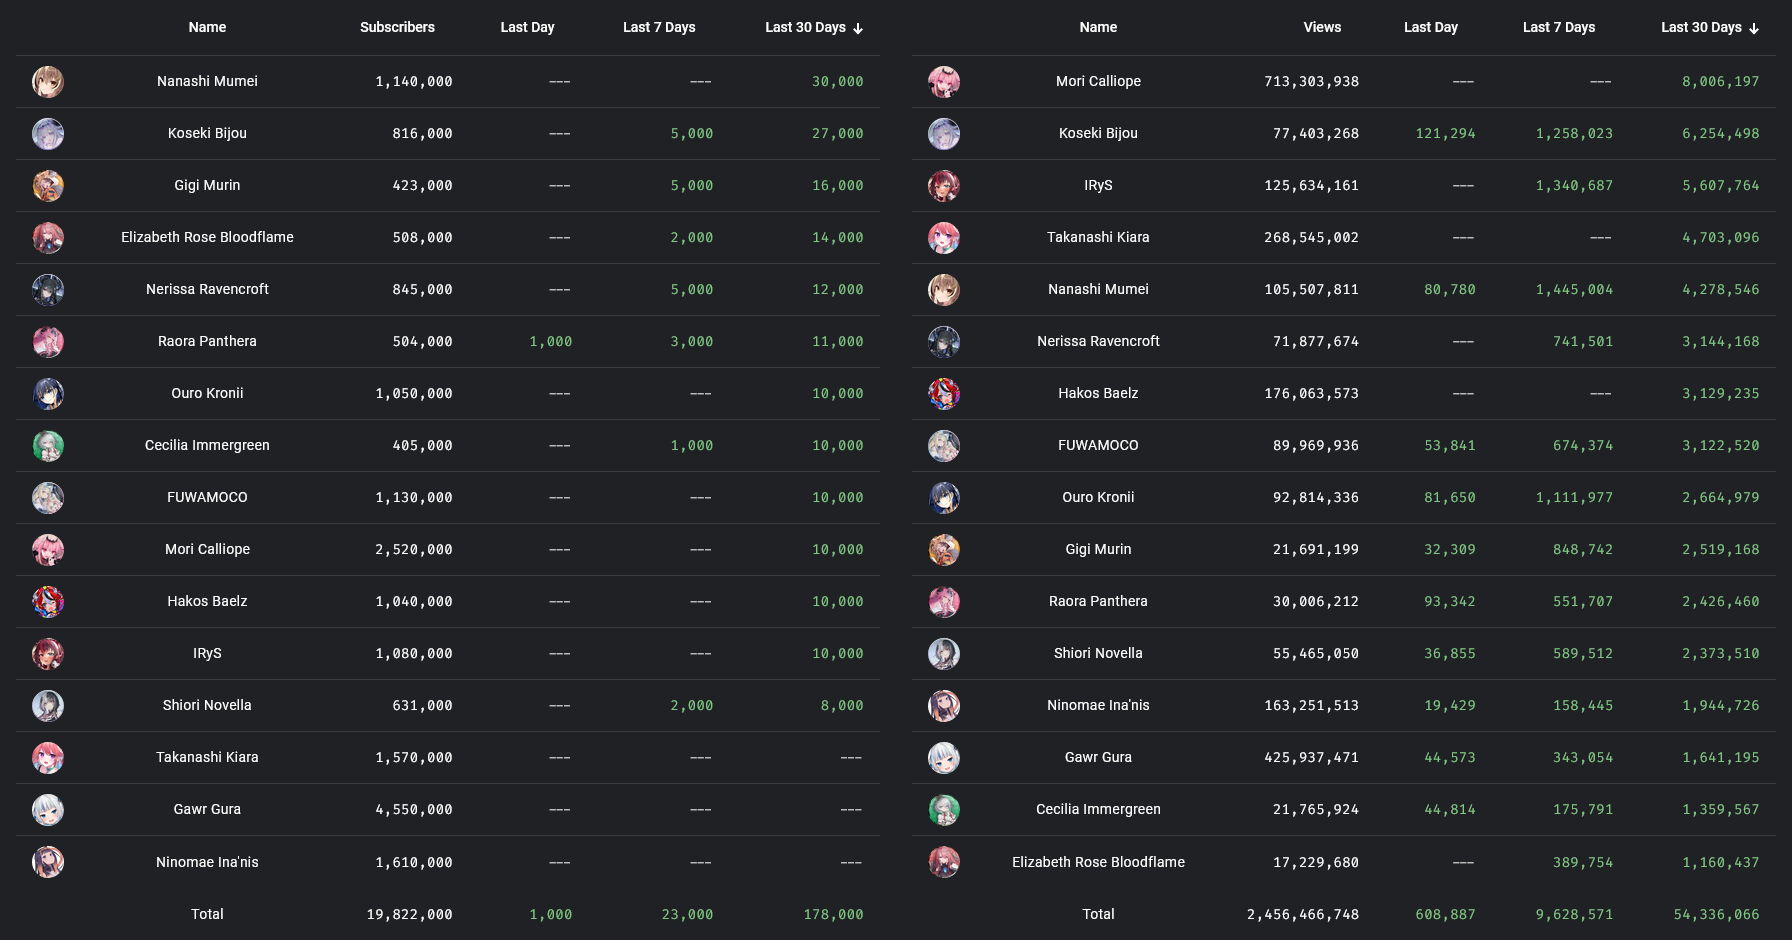The width and height of the screenshot is (1792, 940).
Task: Click Gawr Gura's avatar in subscribers table
Action: click(48, 810)
